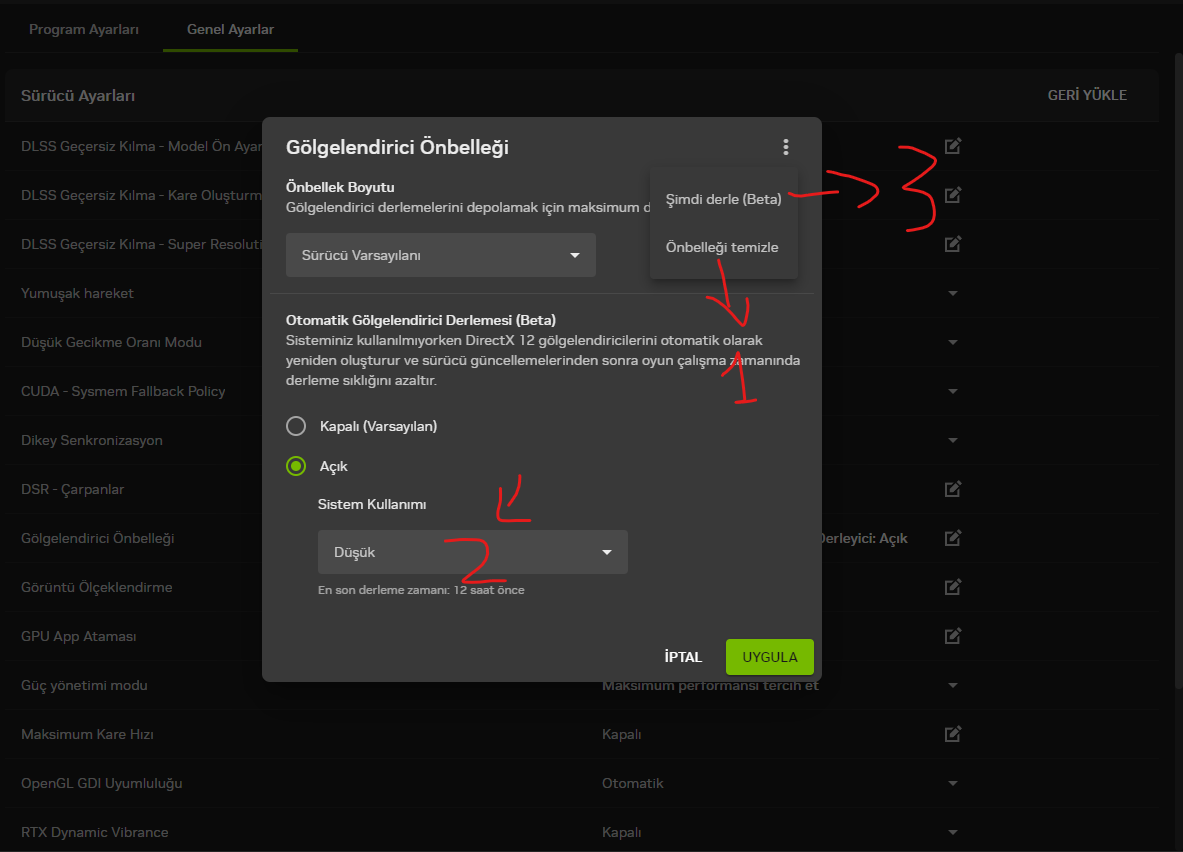The width and height of the screenshot is (1183, 852).
Task: Select the Yumuşak hareket row label
Action: click(x=77, y=293)
